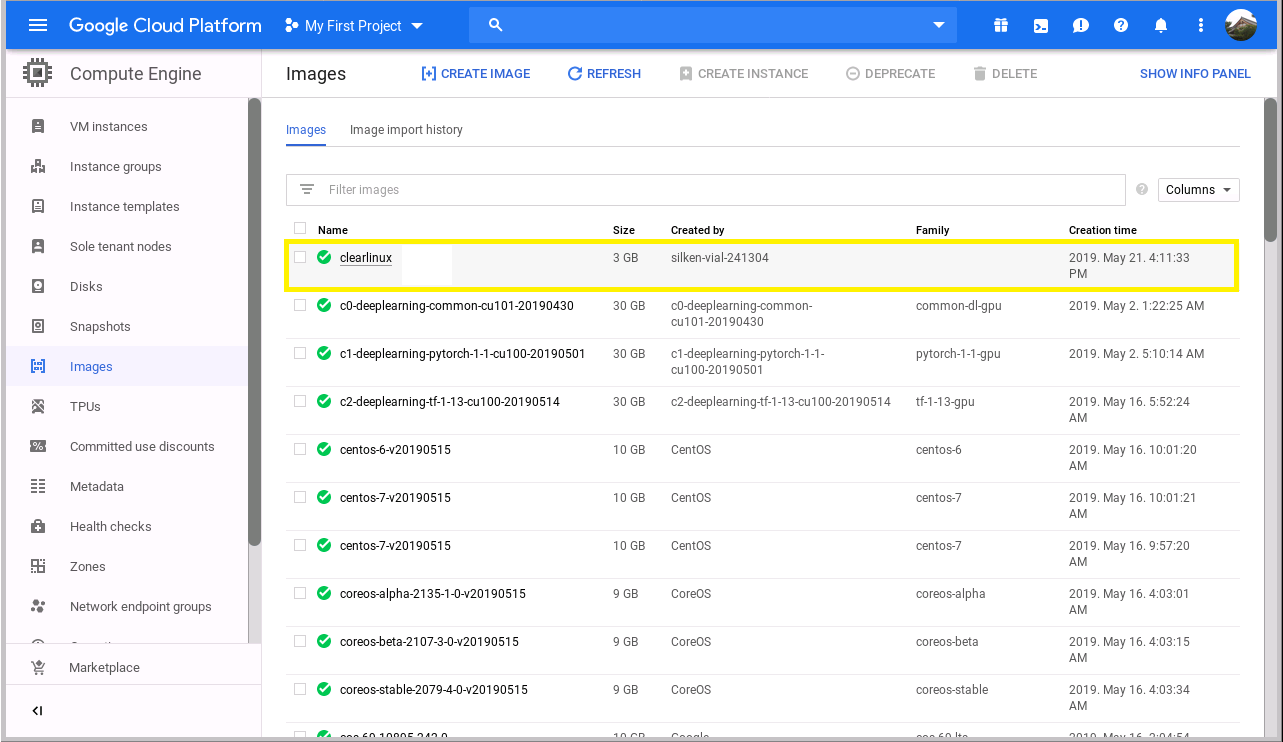Image resolution: width=1283 pixels, height=742 pixels.
Task: Click the REFRESH button
Action: [x=604, y=74]
